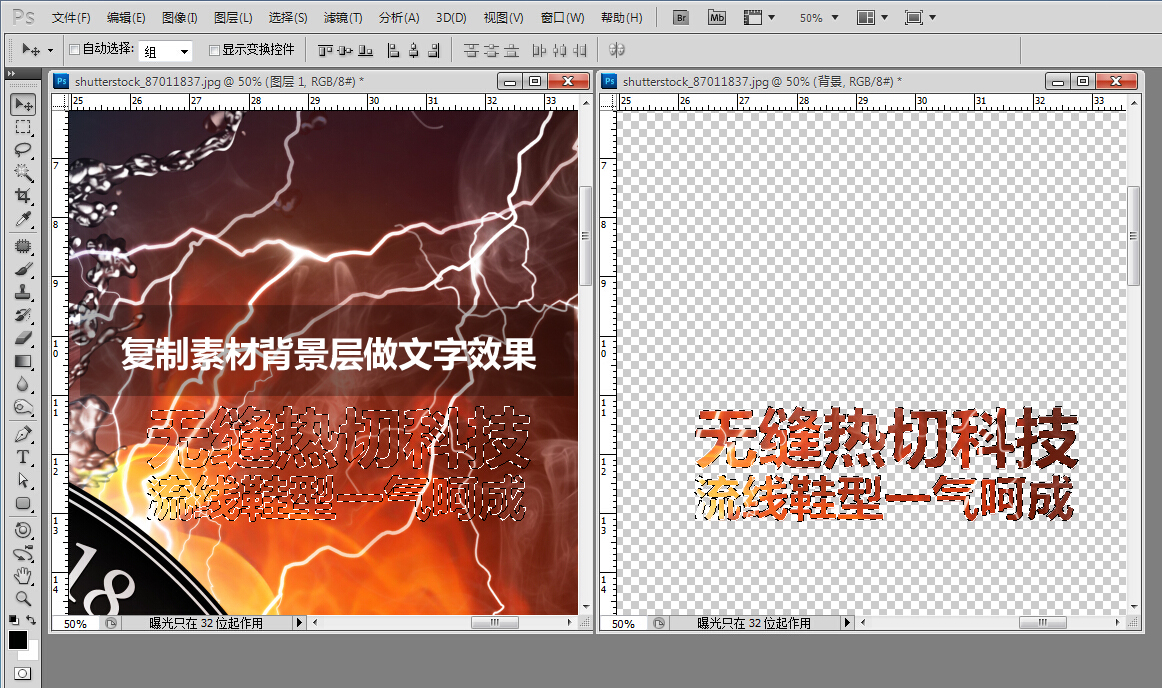
Task: Choose the Blur tool
Action: pyautogui.click(x=24, y=384)
